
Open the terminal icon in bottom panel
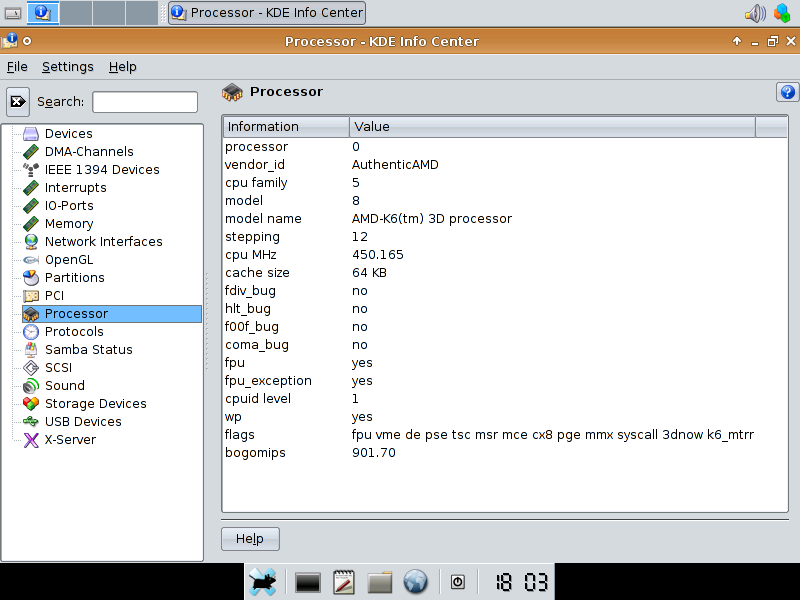(x=308, y=582)
